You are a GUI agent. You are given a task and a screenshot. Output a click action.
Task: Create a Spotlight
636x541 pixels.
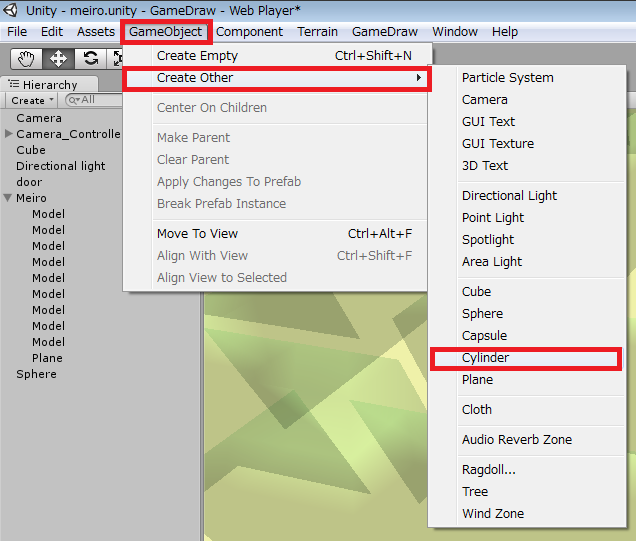coord(527,240)
